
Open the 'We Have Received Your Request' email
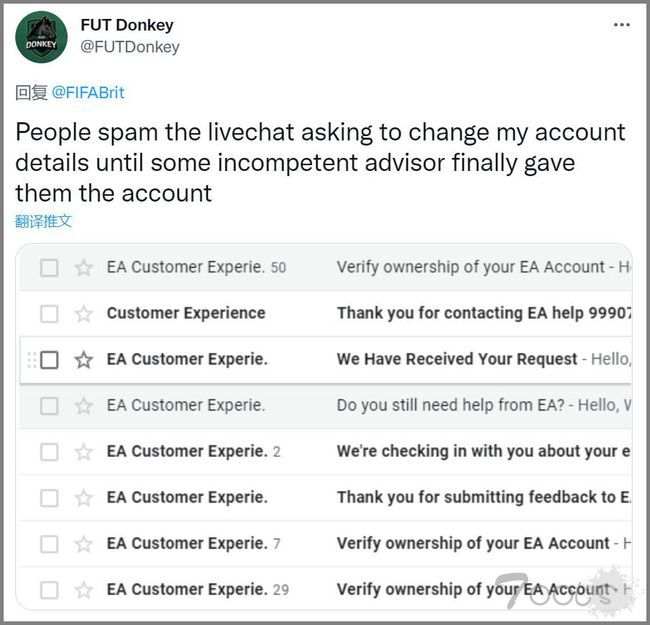pos(457,359)
